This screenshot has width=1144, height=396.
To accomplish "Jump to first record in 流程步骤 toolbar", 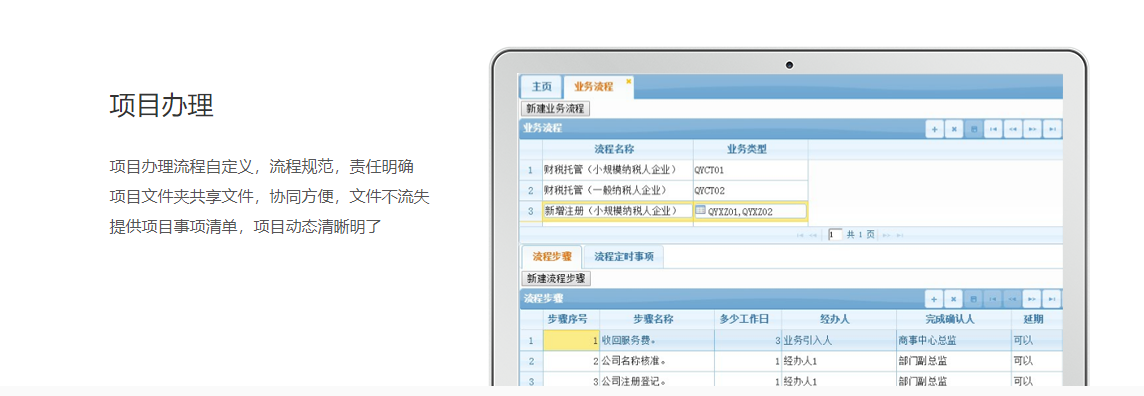I will tap(993, 299).
